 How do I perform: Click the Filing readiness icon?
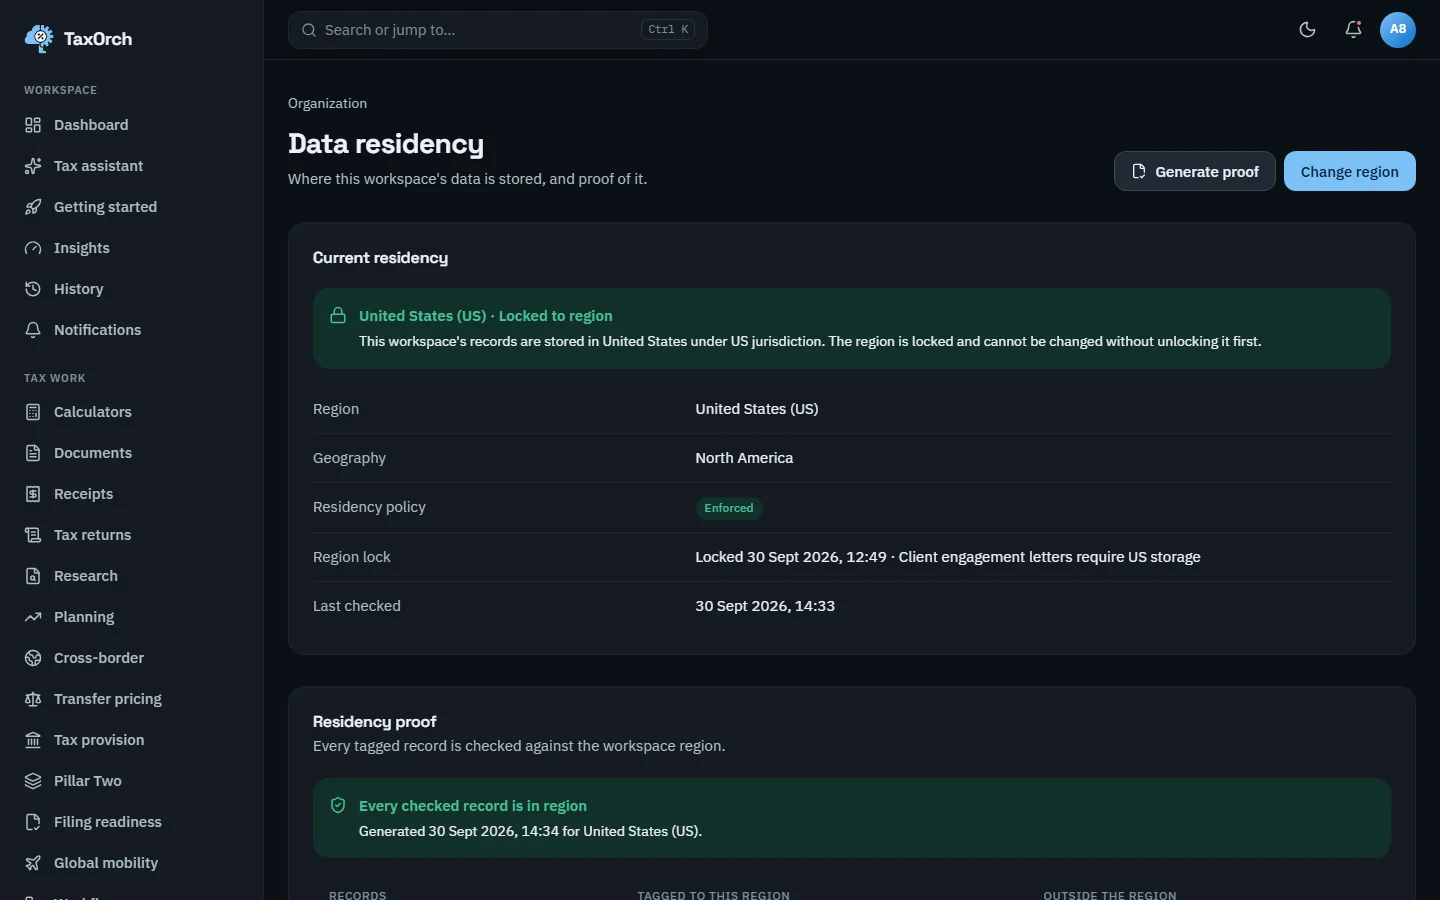(x=33, y=822)
